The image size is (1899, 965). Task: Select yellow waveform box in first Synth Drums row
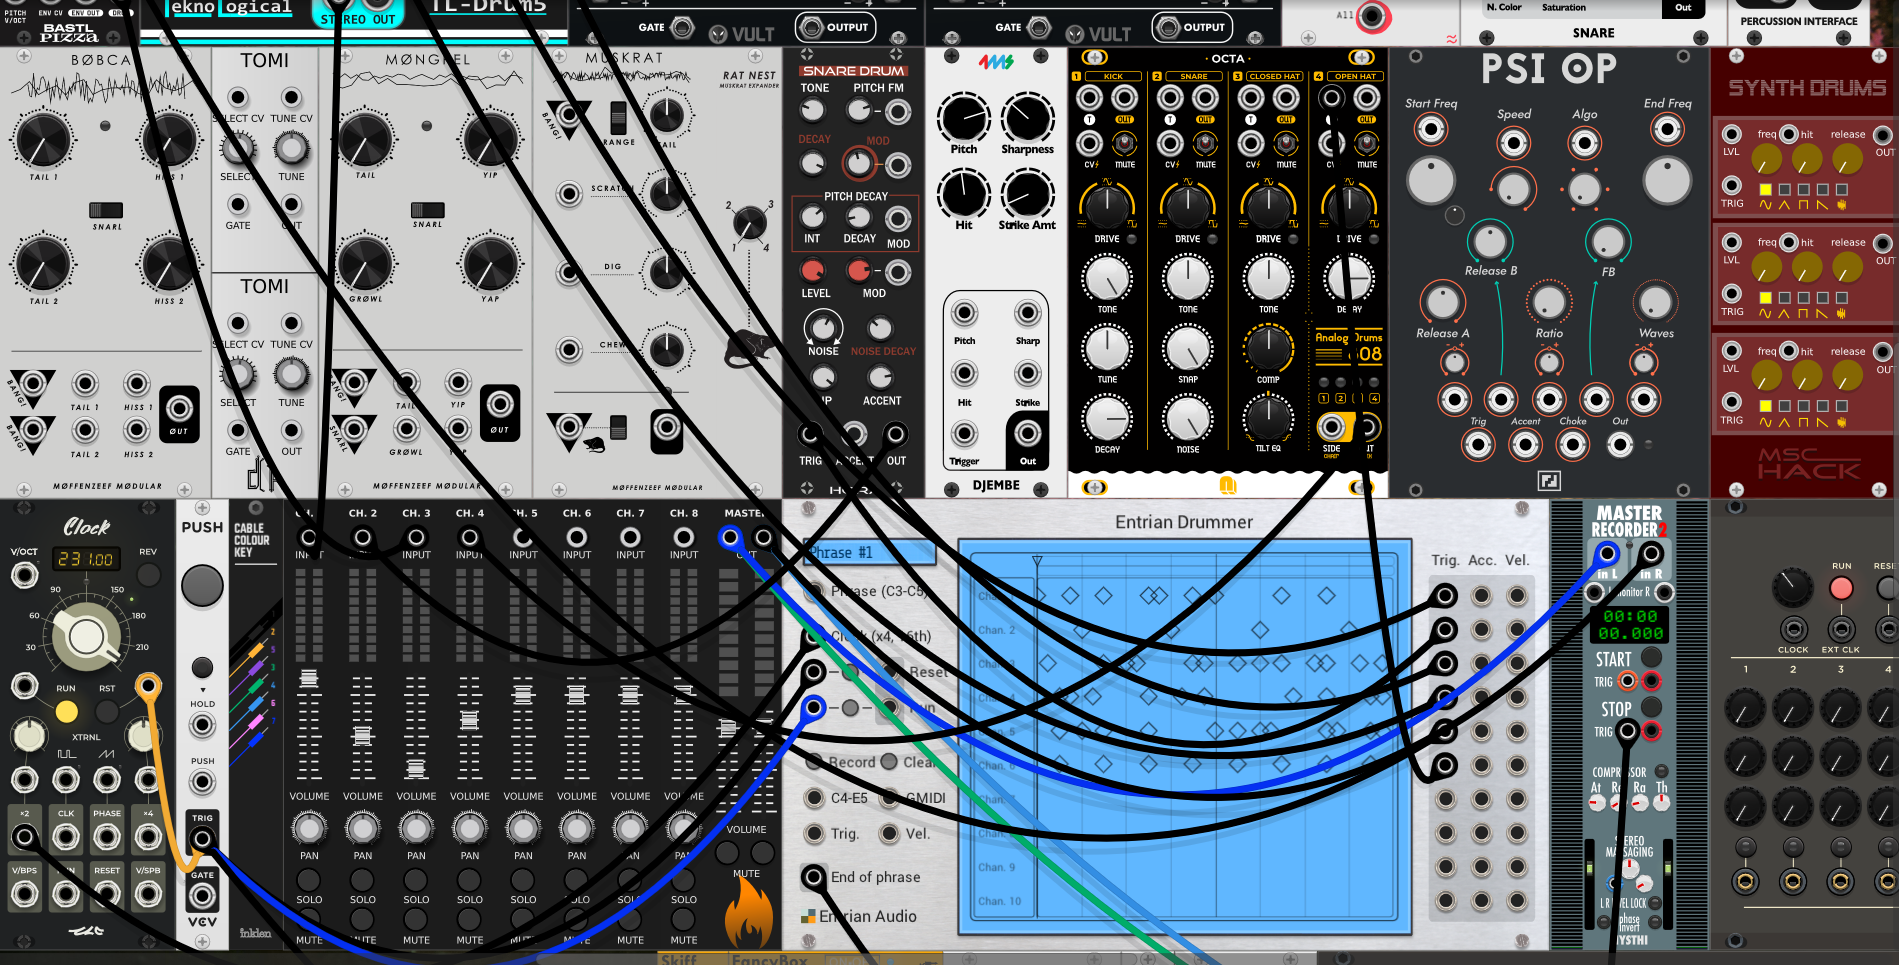coord(1766,189)
